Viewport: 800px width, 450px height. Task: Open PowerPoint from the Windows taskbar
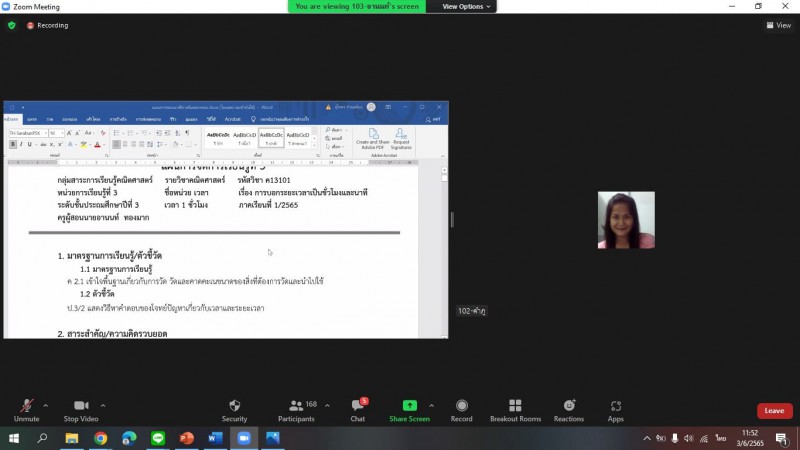tap(187, 438)
